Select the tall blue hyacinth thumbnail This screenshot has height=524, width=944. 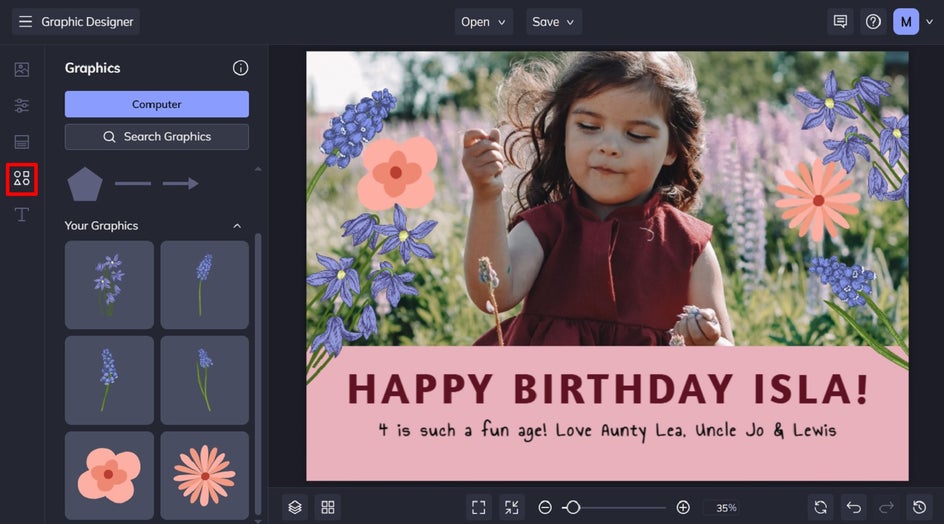tap(109, 380)
